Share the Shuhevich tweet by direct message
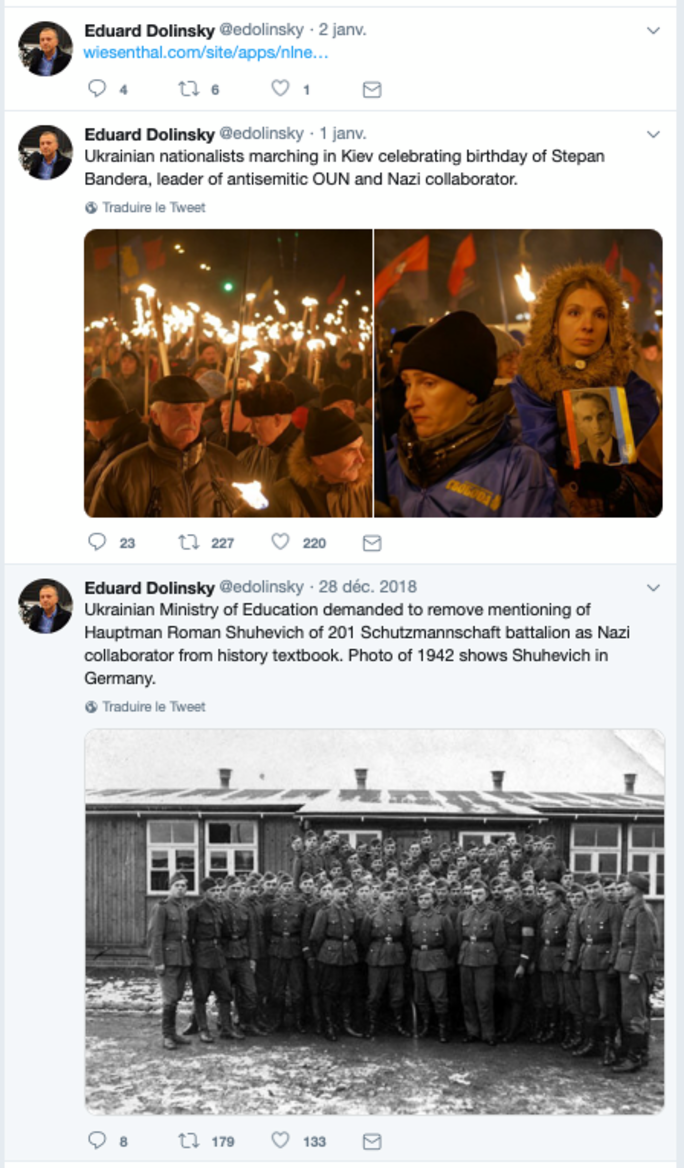684x1168 pixels. [x=371, y=1141]
